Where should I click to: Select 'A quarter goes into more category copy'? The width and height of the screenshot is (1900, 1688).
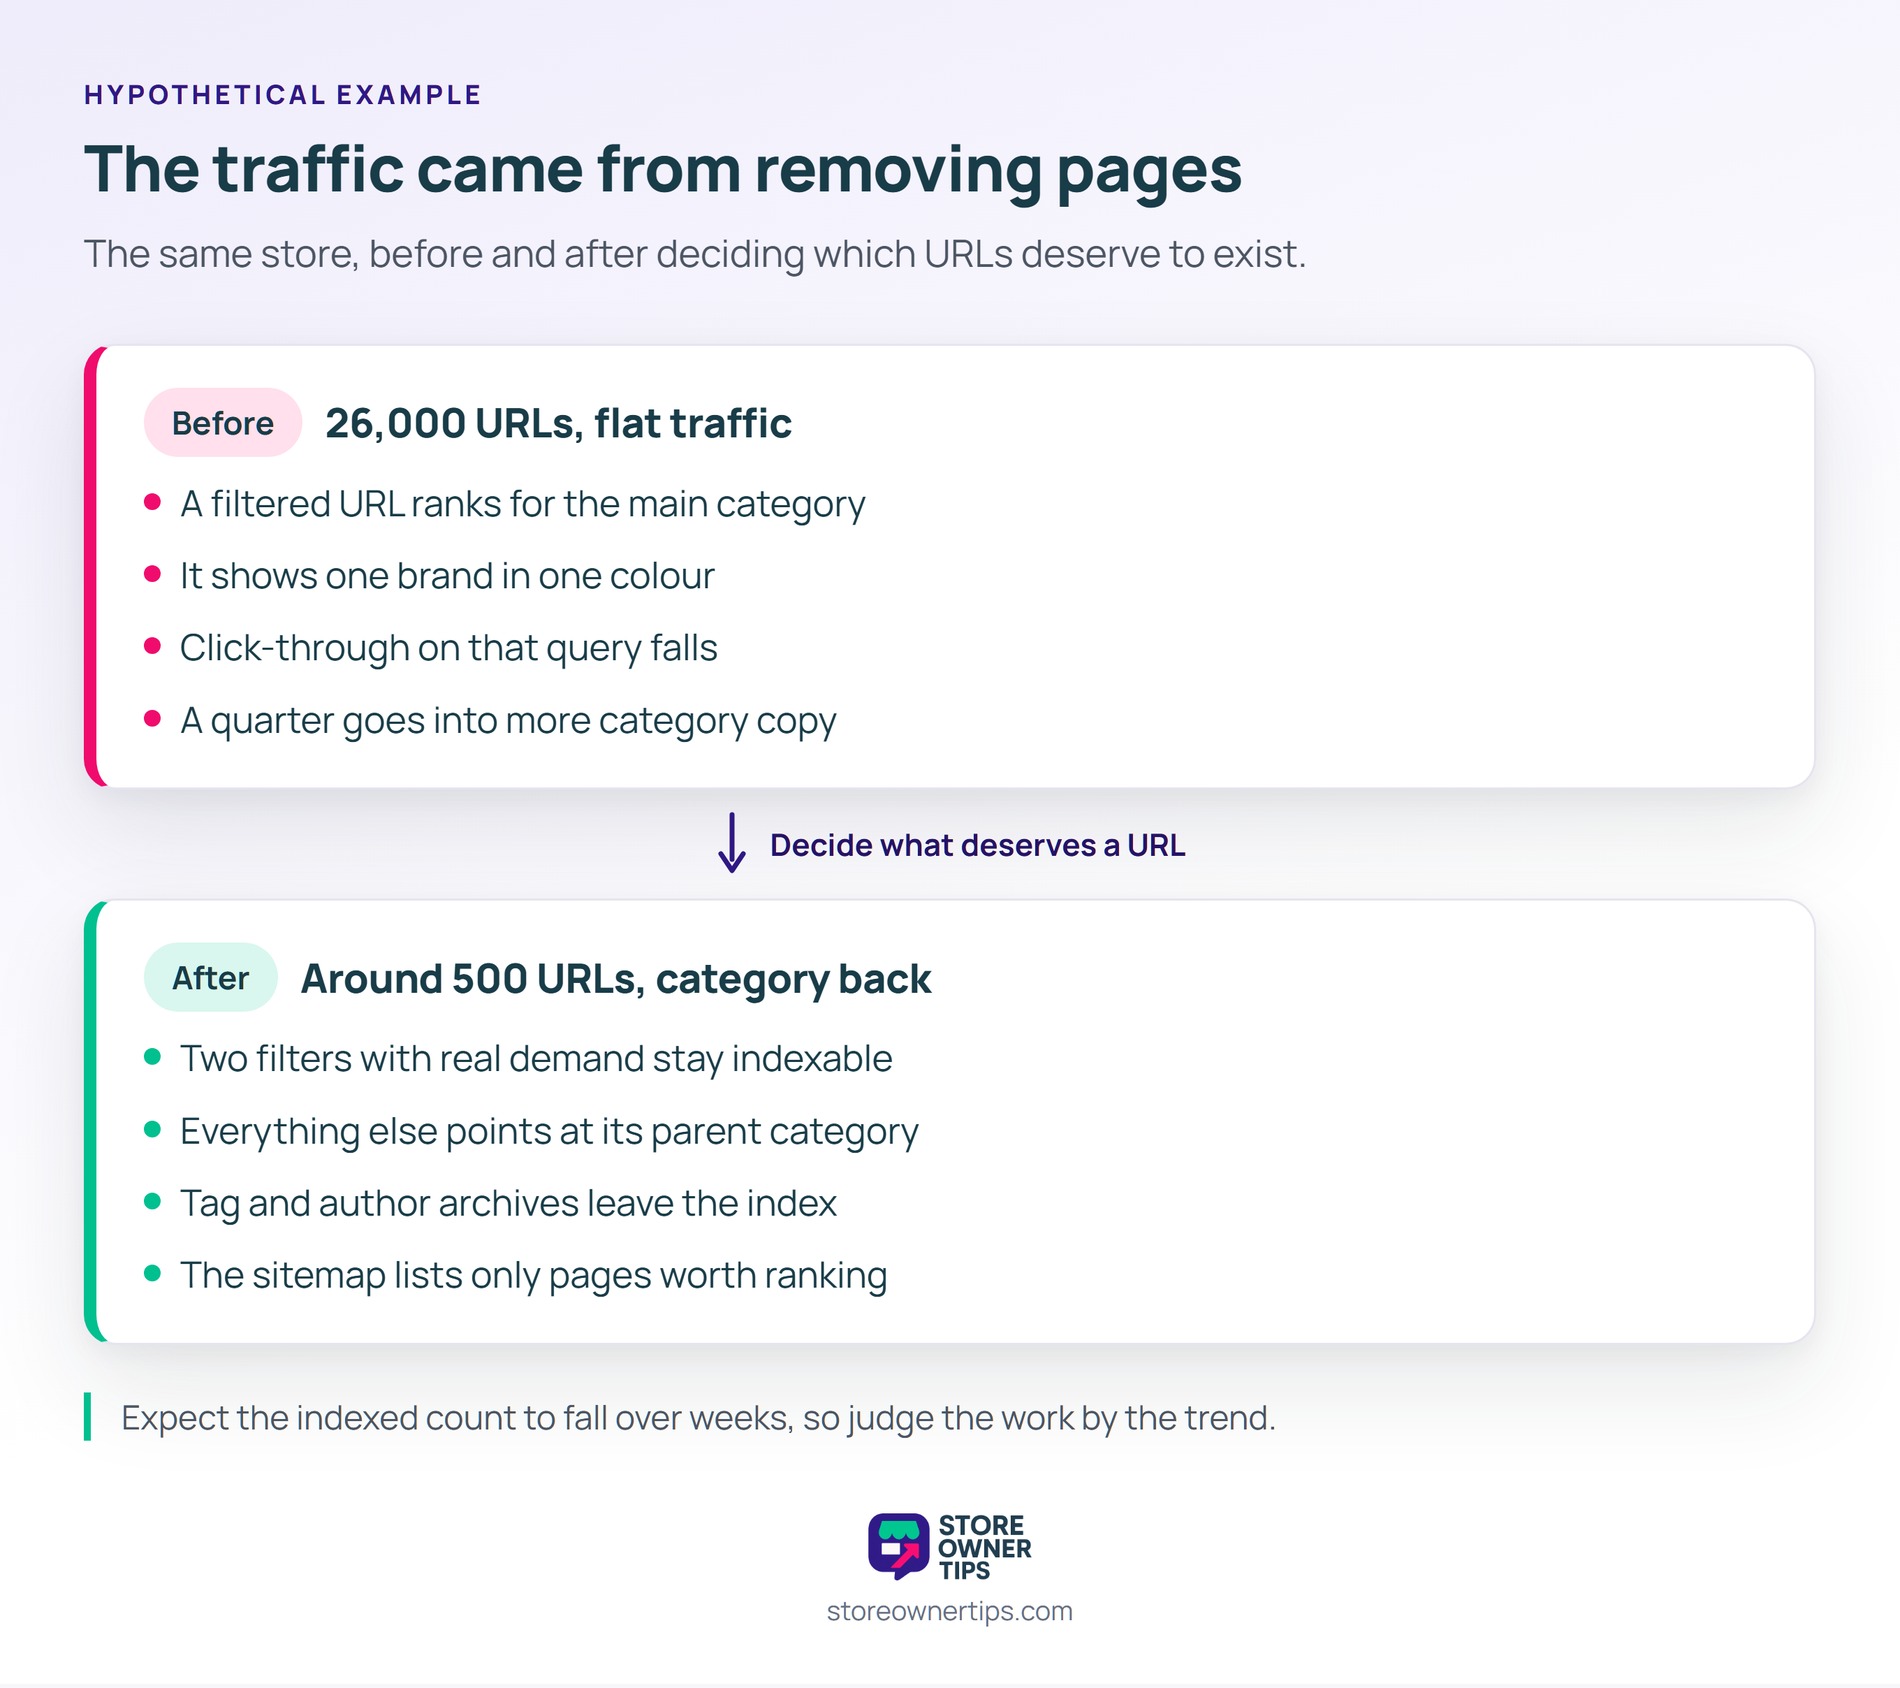pyautogui.click(x=508, y=720)
